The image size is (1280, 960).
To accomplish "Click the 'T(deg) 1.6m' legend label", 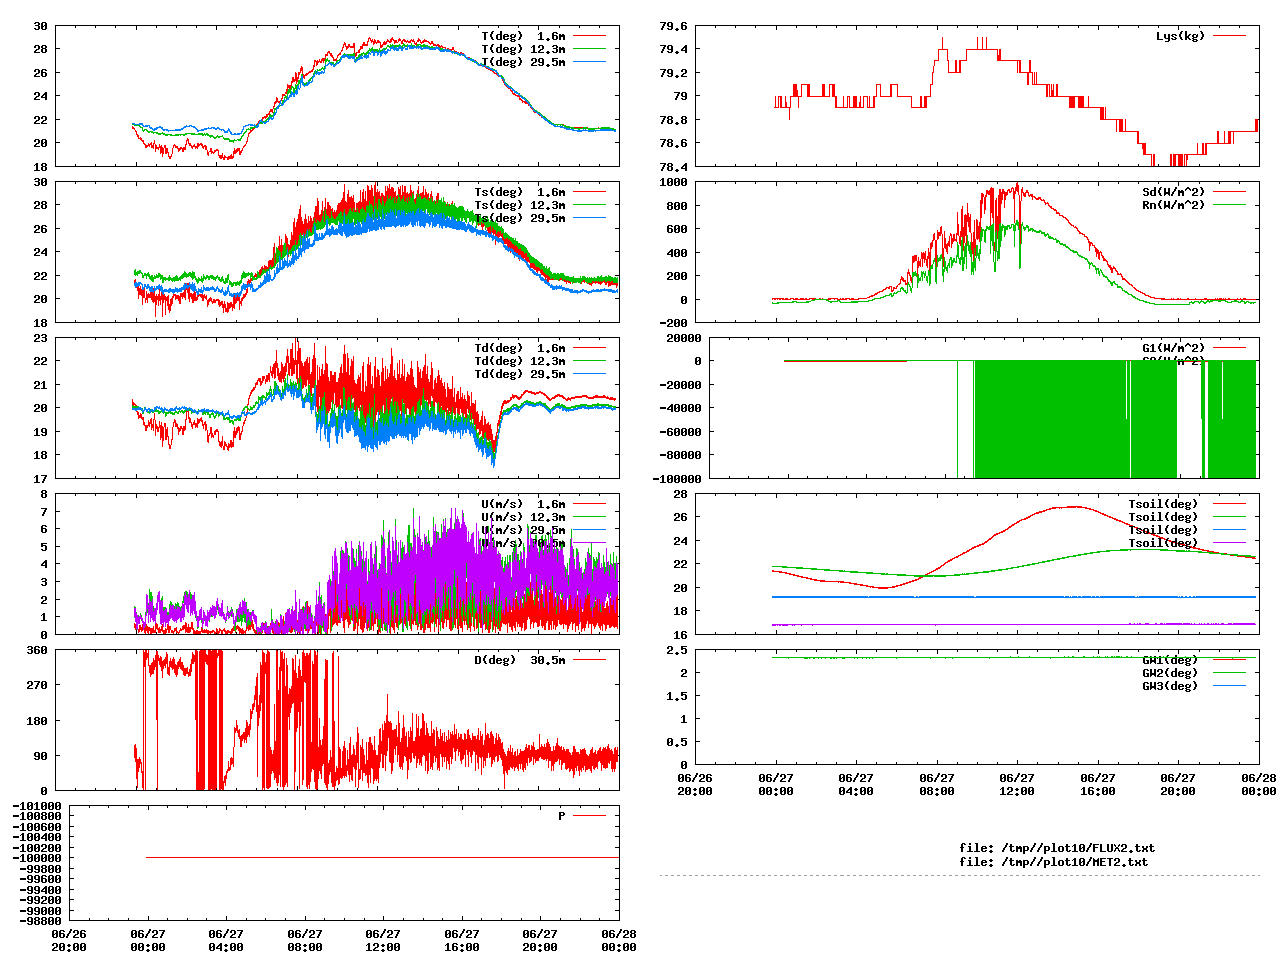I will click(x=523, y=36).
